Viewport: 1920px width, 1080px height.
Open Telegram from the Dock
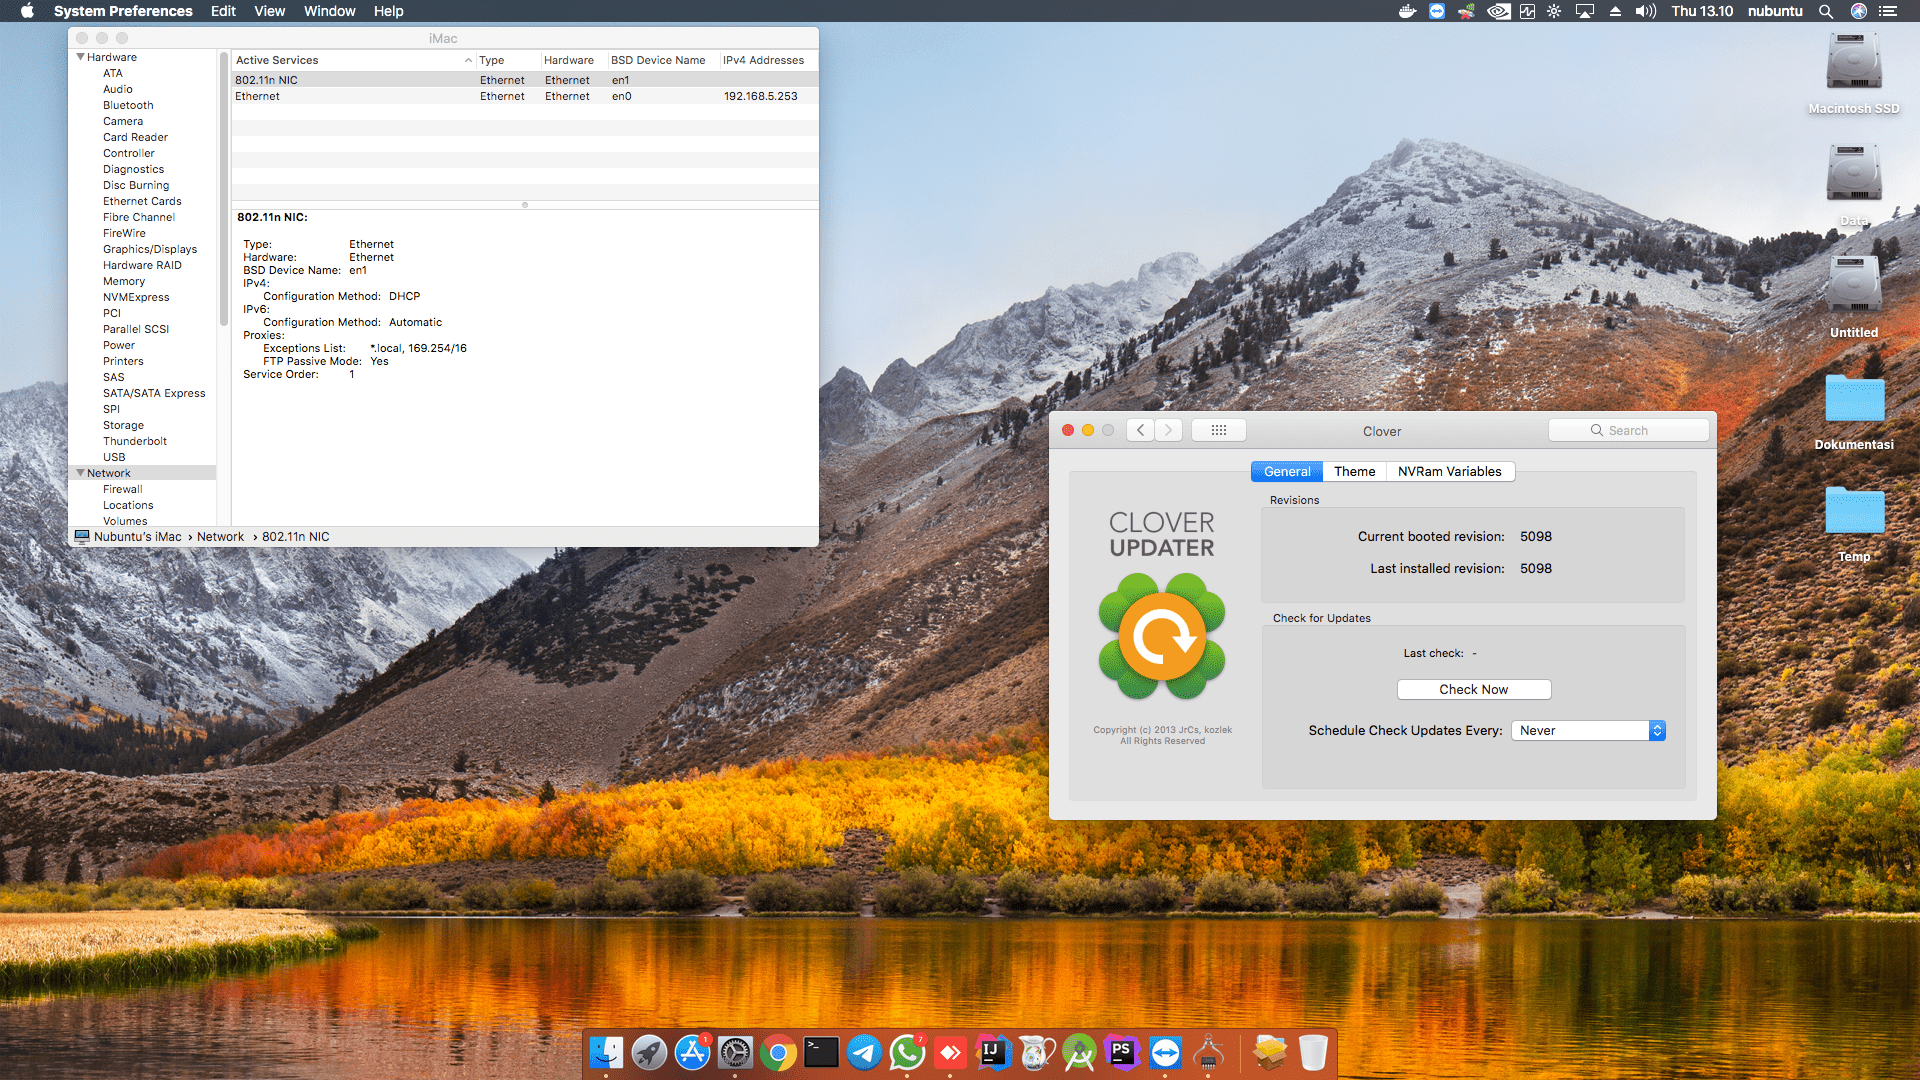pos(864,1052)
